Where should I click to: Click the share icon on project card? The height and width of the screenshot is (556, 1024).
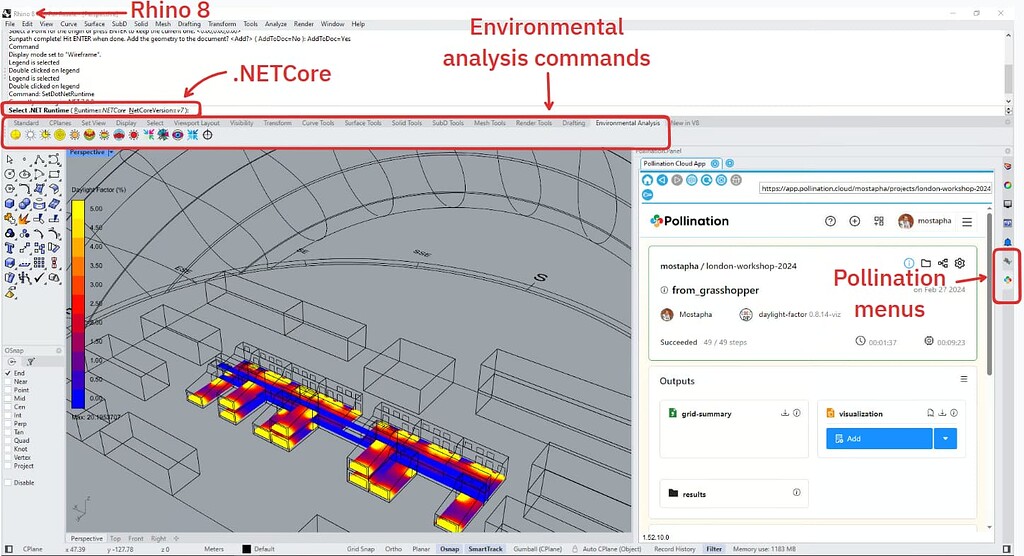pos(942,263)
